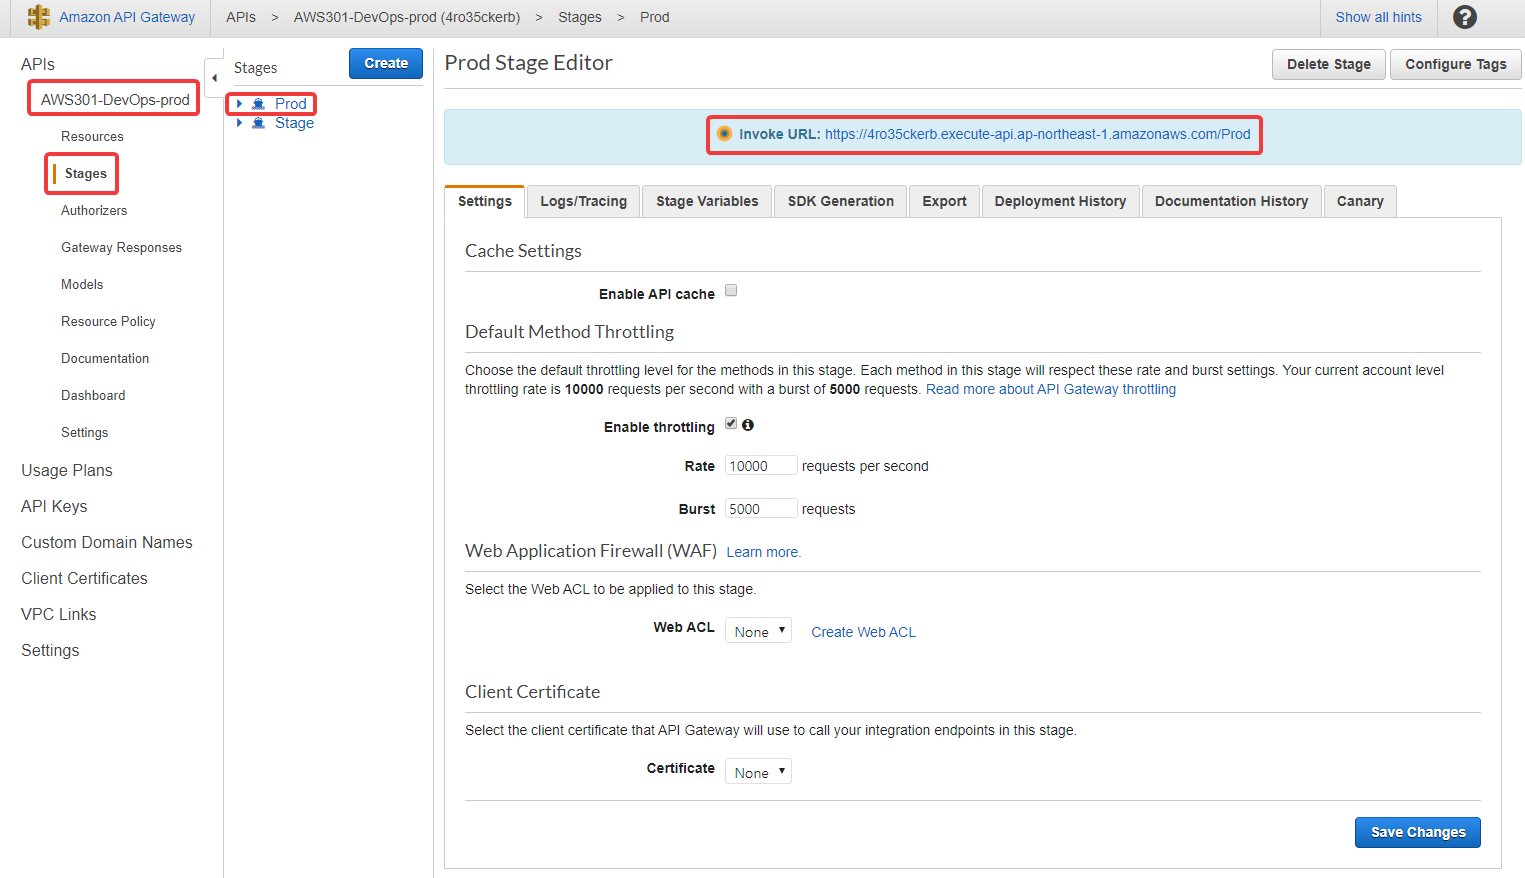The width and height of the screenshot is (1525, 878).
Task: Click the Configure Tags button
Action: pos(1456,64)
